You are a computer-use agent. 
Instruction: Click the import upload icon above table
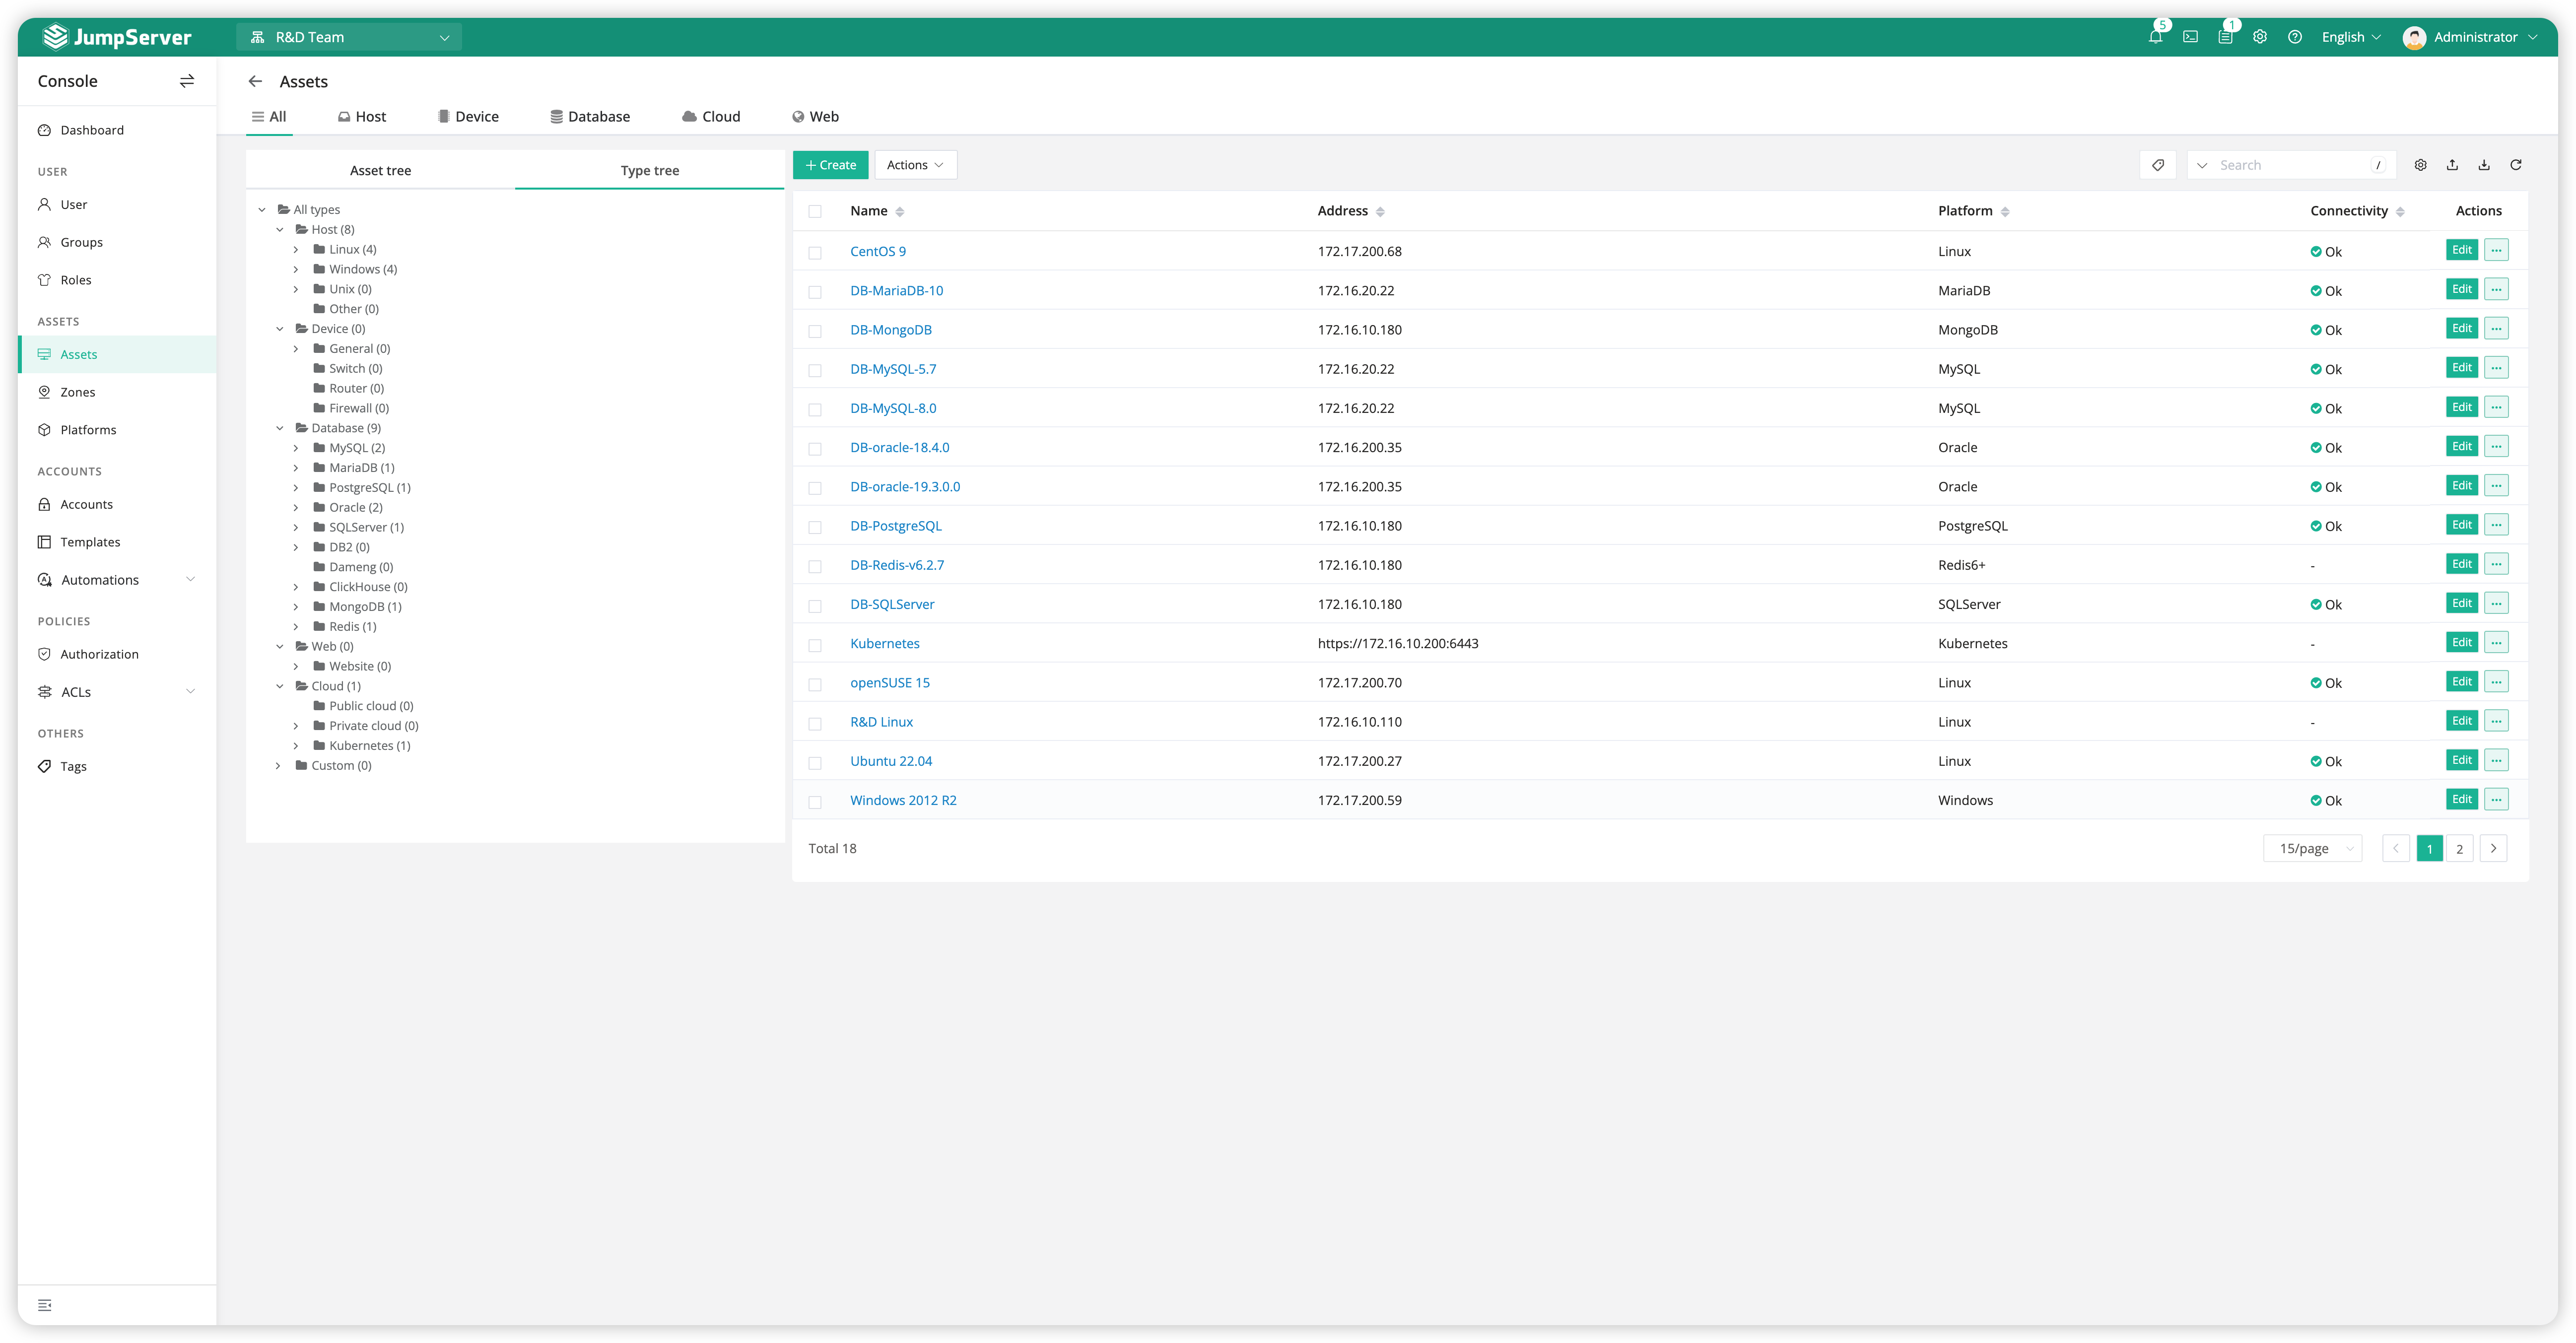click(x=2452, y=165)
